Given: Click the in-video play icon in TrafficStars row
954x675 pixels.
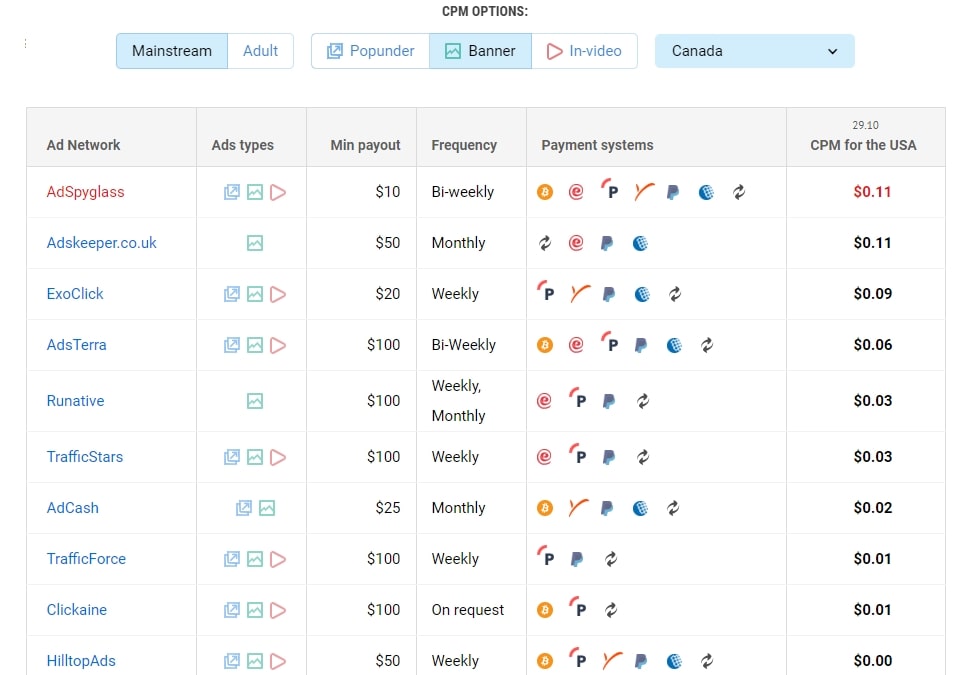Looking at the screenshot, I should coord(278,458).
